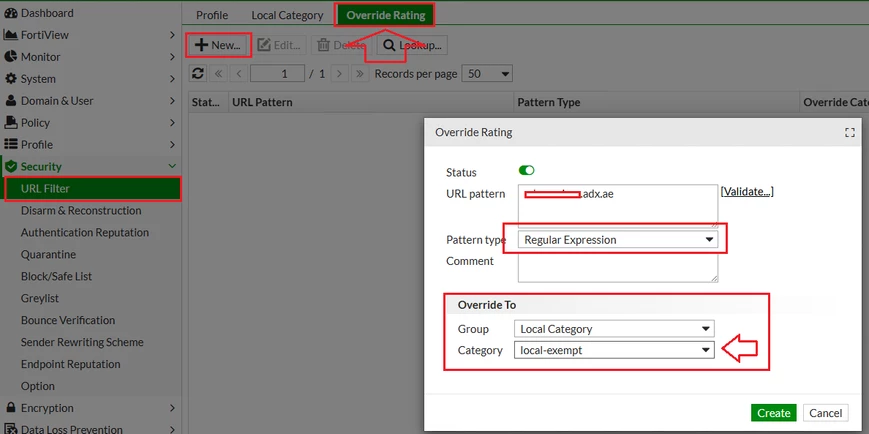
Task: Open Bounce Verification
Action: click(68, 320)
